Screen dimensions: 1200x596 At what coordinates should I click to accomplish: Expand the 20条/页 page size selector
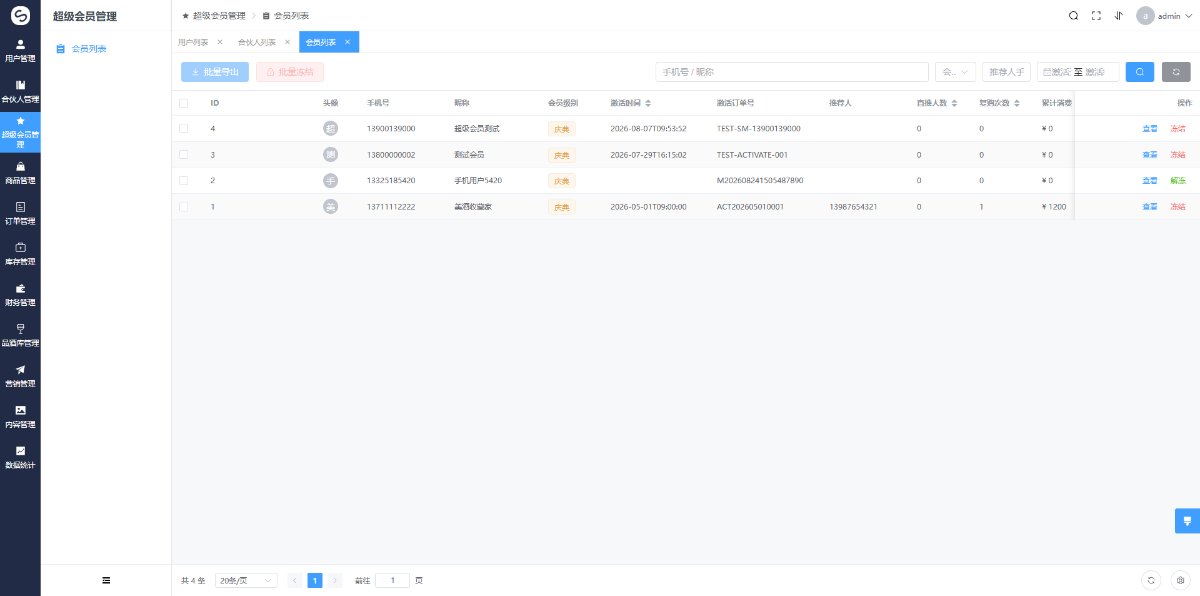pyautogui.click(x=246, y=580)
